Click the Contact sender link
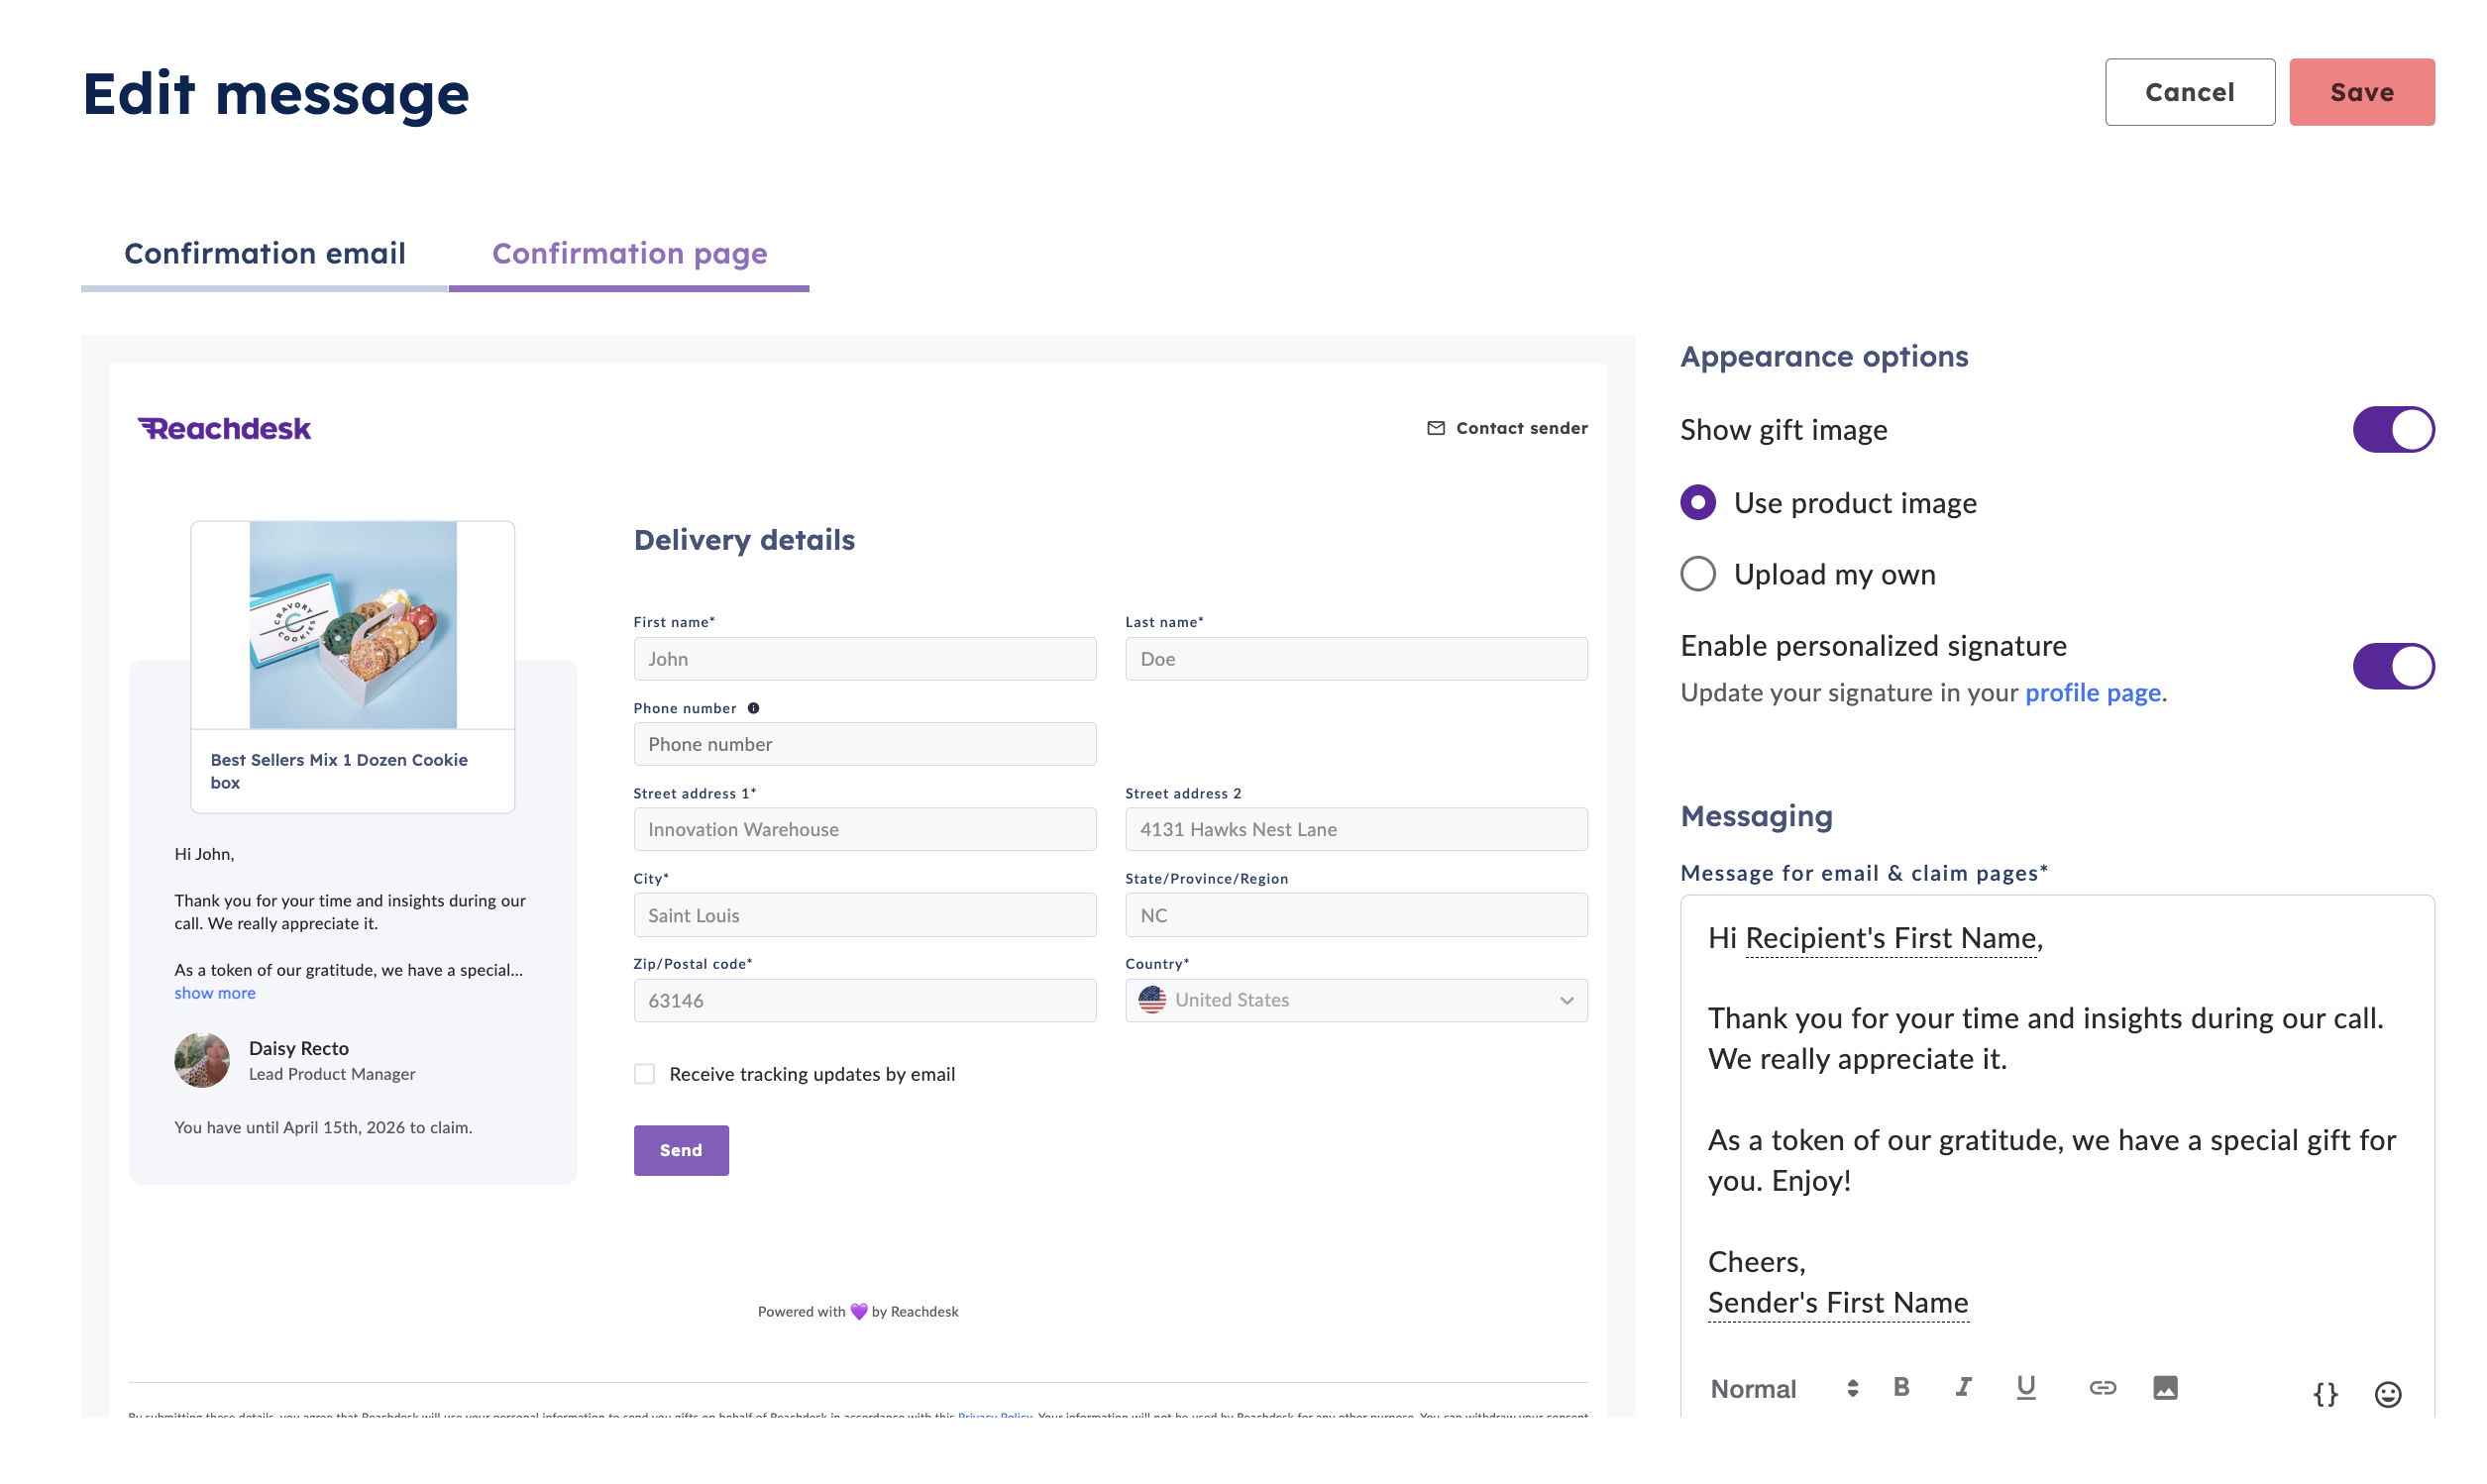The height and width of the screenshot is (1484, 2487). pos(1506,428)
